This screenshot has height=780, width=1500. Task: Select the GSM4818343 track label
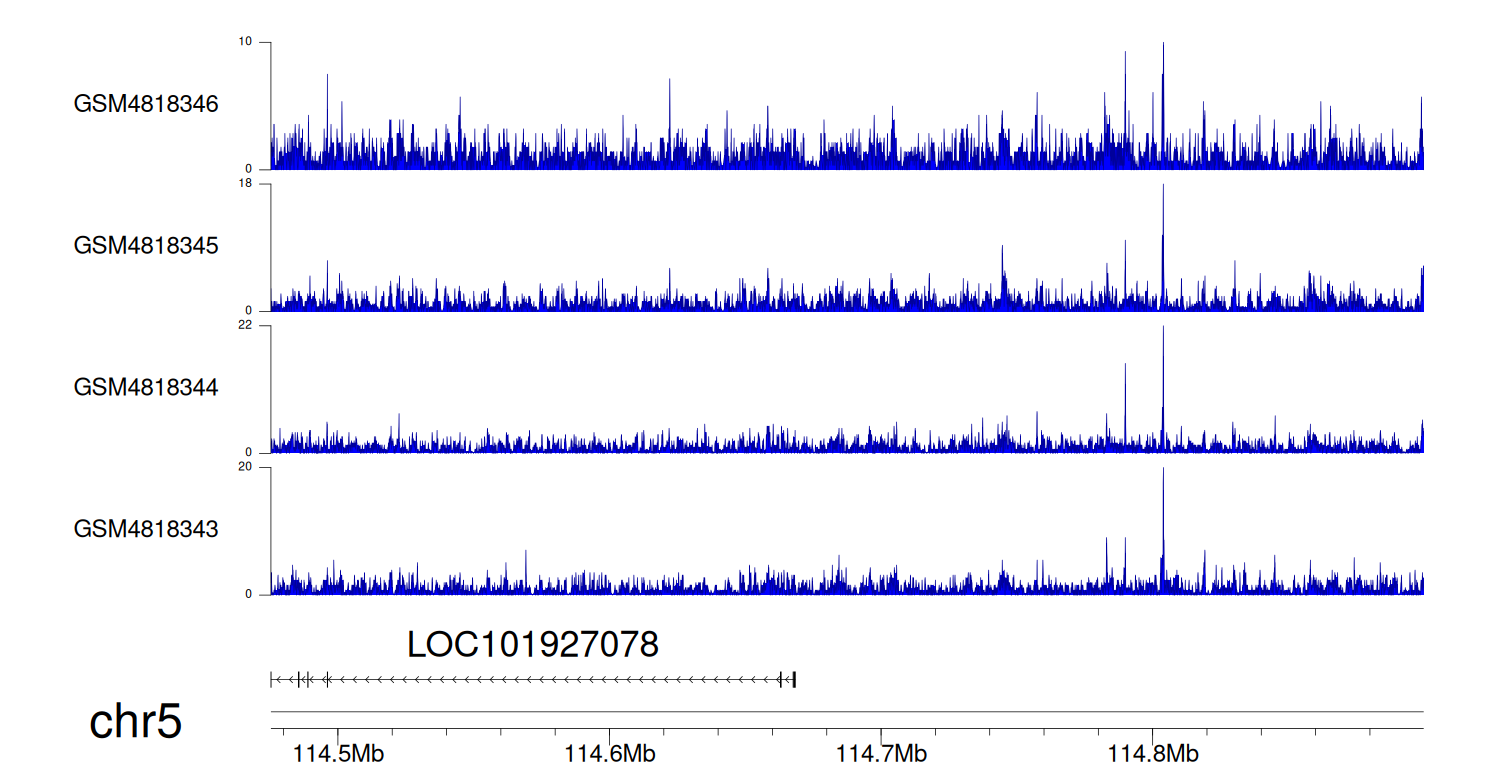tap(146, 528)
